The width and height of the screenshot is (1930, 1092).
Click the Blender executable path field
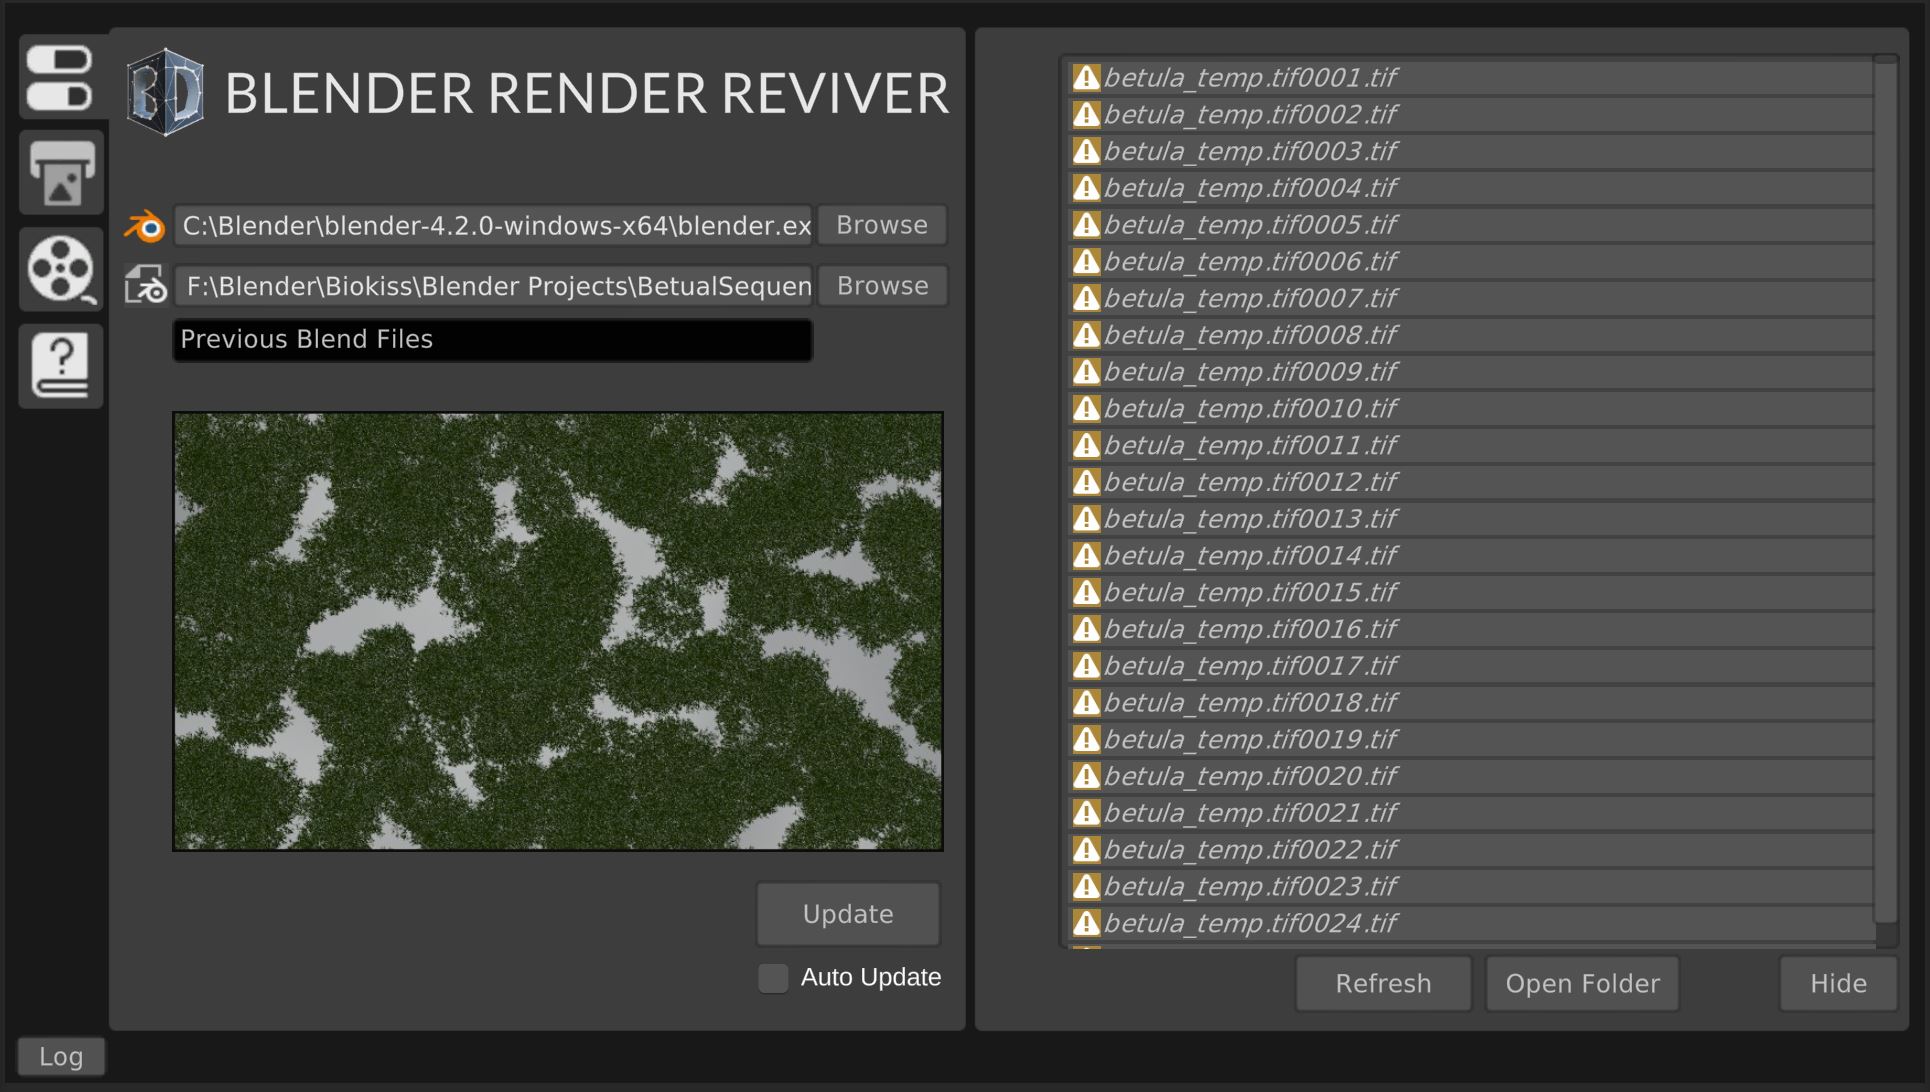pyautogui.click(x=493, y=226)
